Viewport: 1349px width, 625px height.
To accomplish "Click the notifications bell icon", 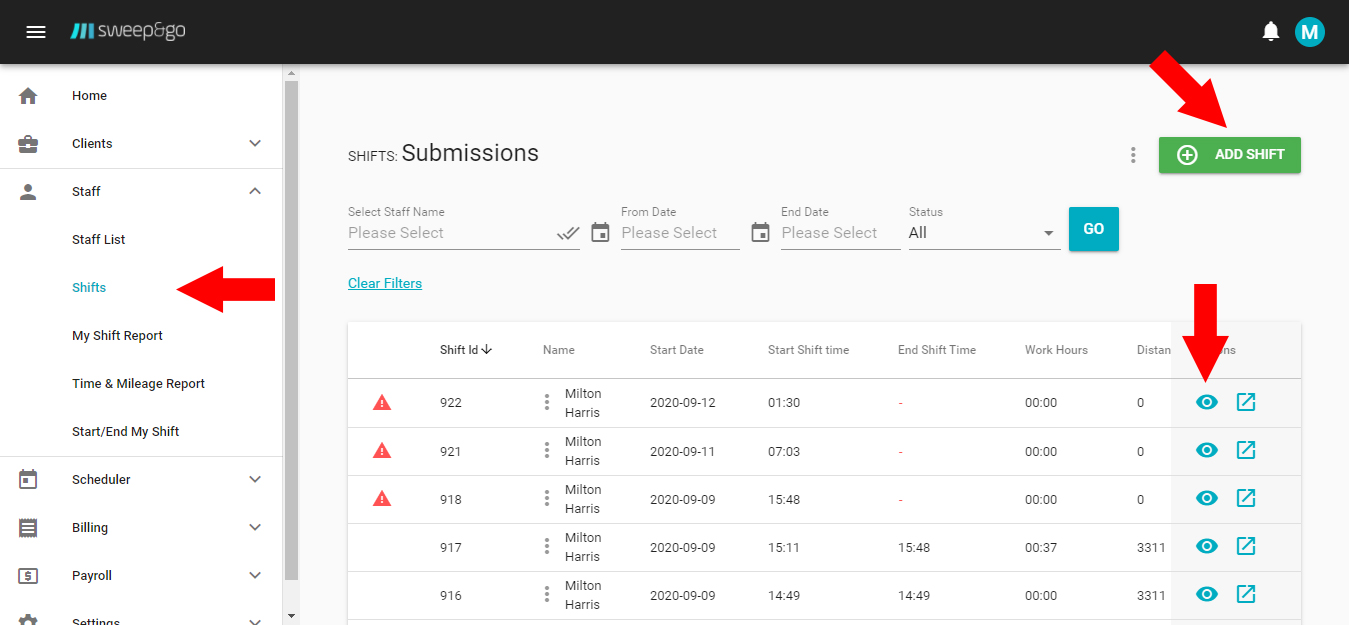I will 1270,32.
